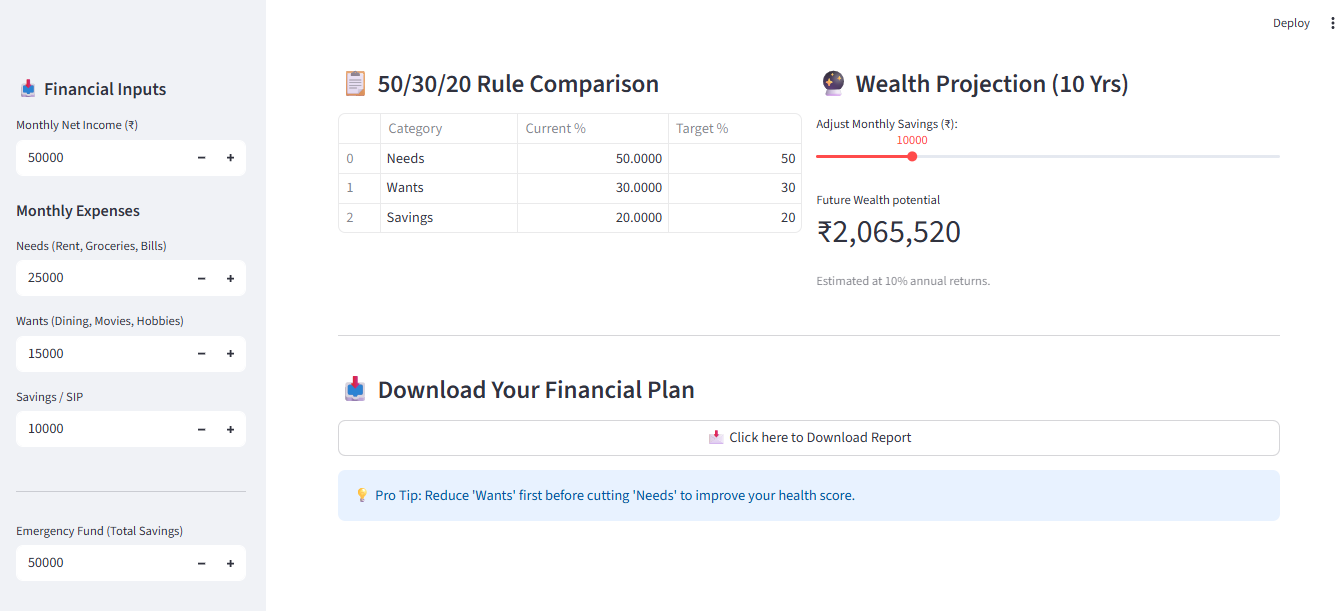Select the Savings row category cell
This screenshot has height=611, width=1343.
tap(448, 218)
